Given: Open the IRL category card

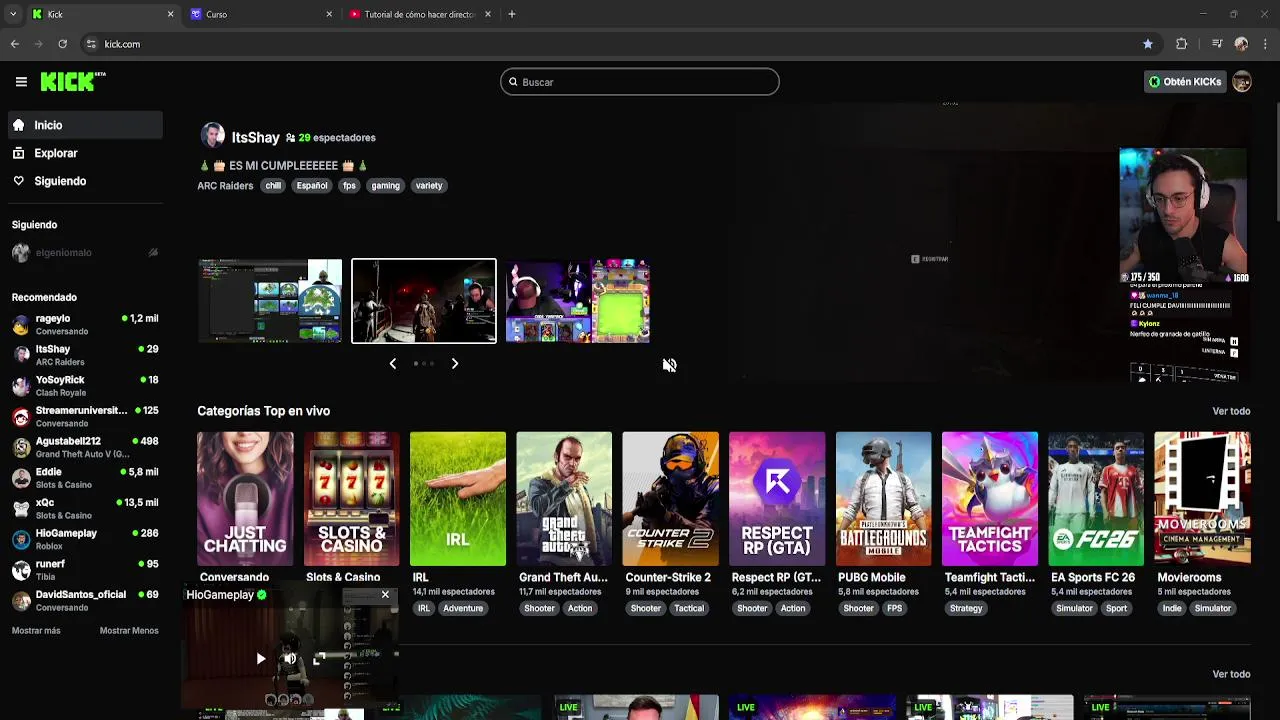Looking at the screenshot, I should pos(458,499).
